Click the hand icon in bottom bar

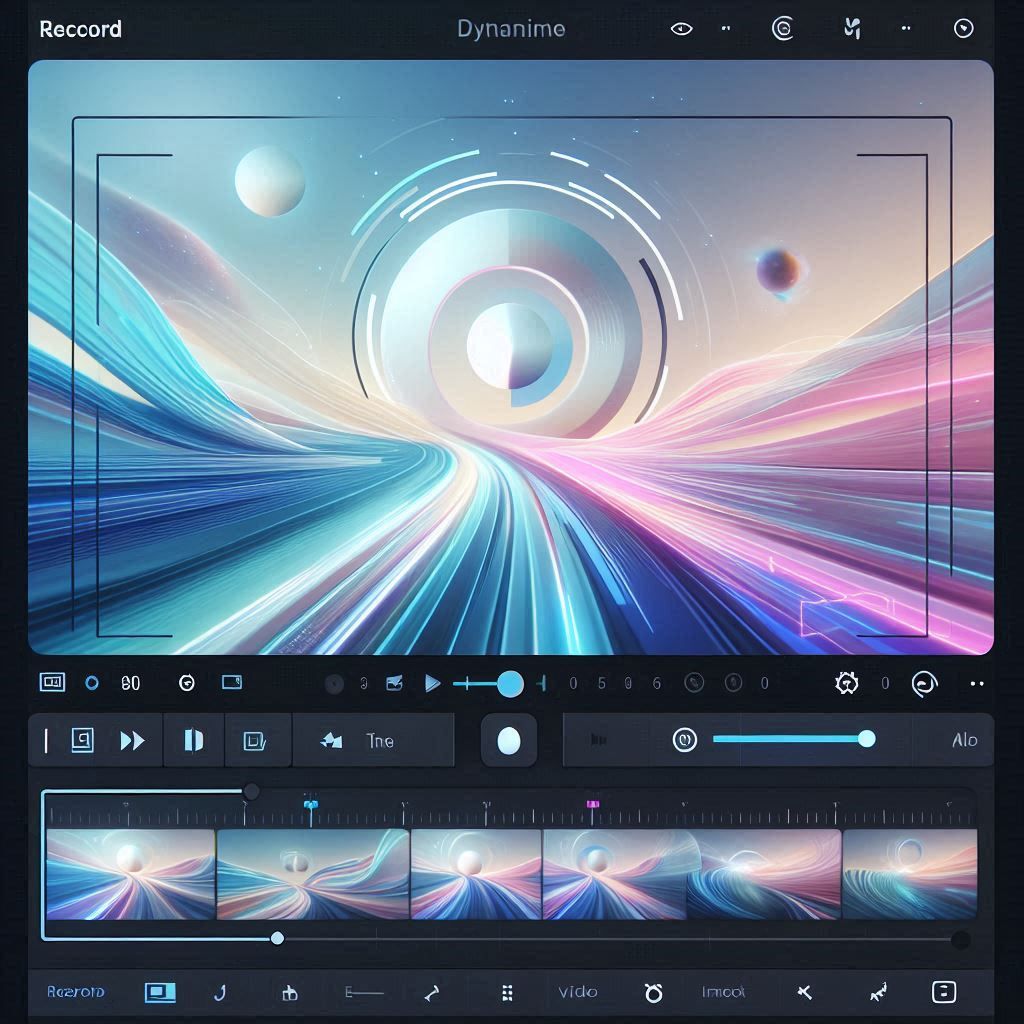pos(289,993)
